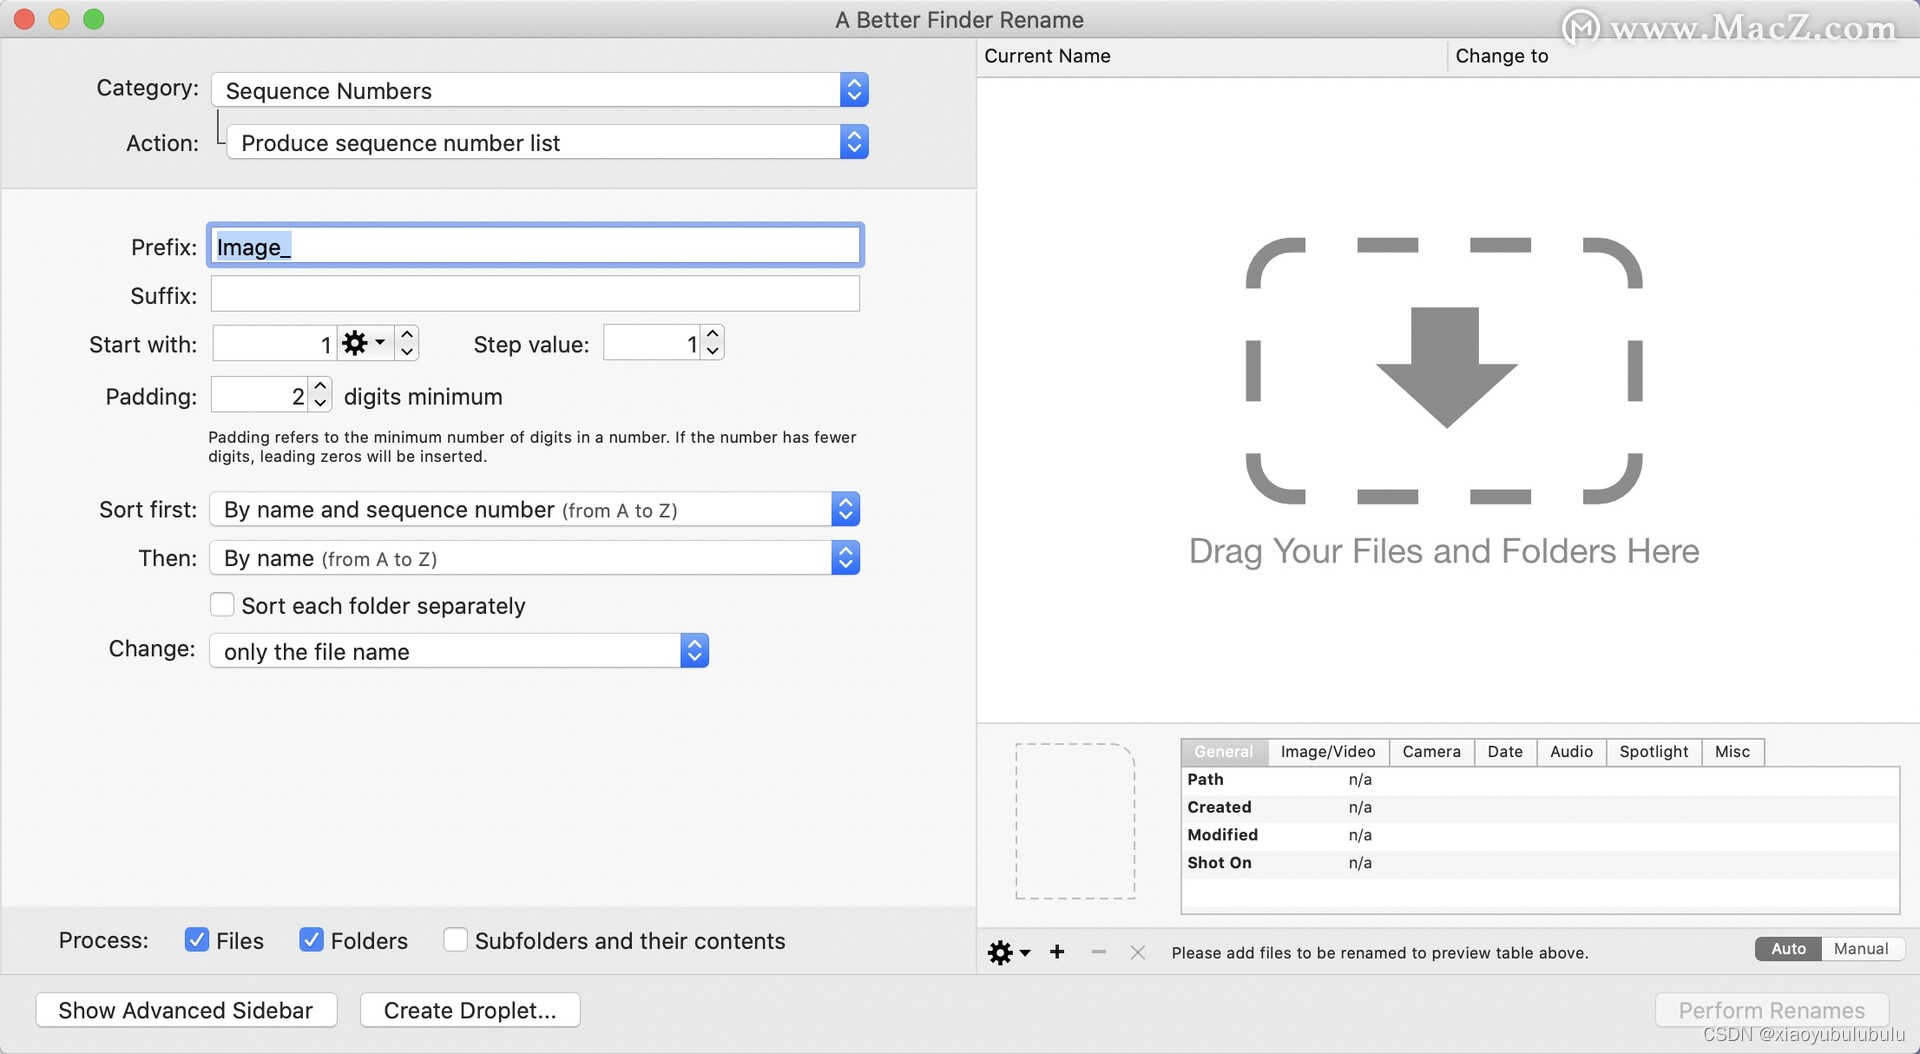Select the General metadata tab
1920x1054 pixels.
[x=1224, y=752]
